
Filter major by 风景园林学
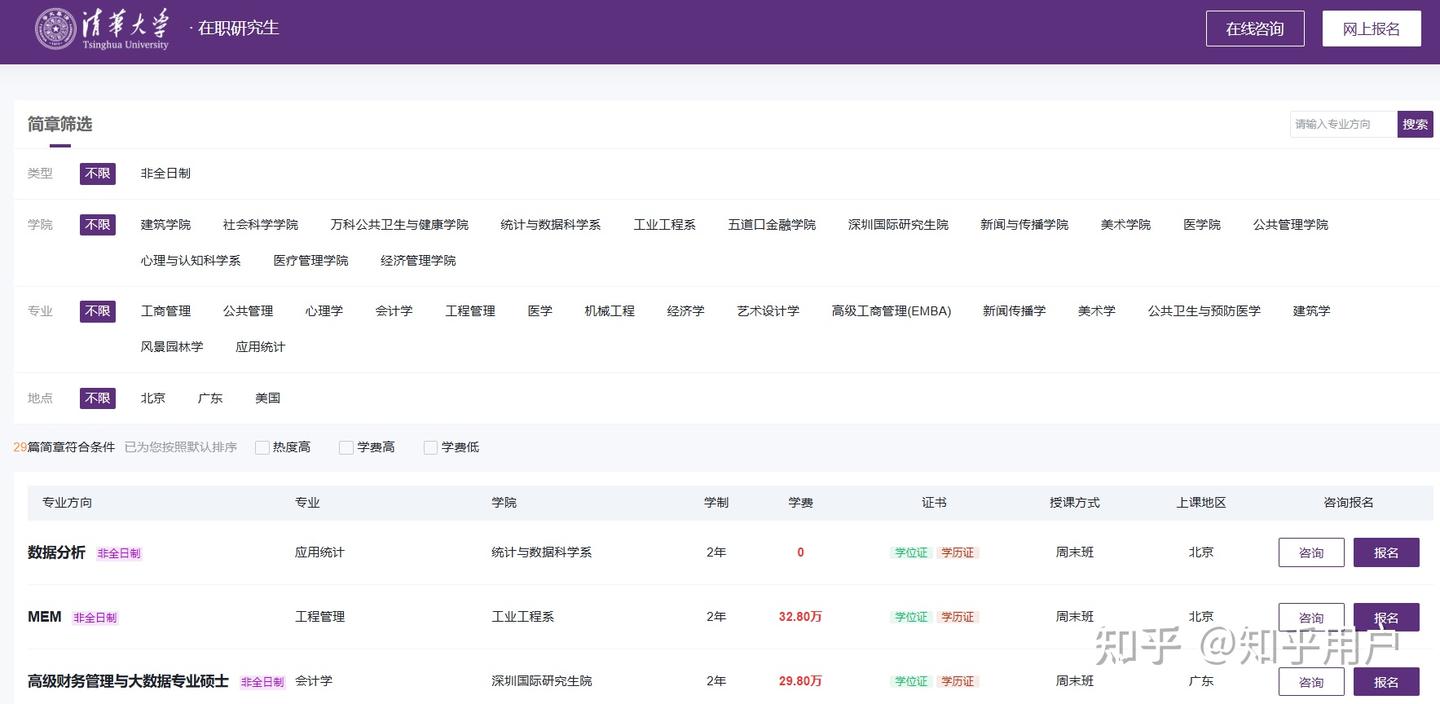coord(172,347)
